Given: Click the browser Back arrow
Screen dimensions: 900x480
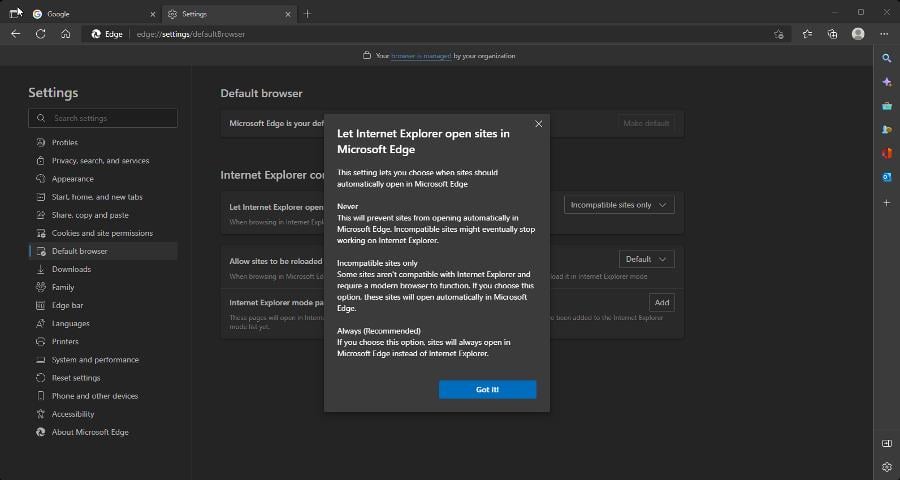Looking at the screenshot, I should [x=15, y=34].
